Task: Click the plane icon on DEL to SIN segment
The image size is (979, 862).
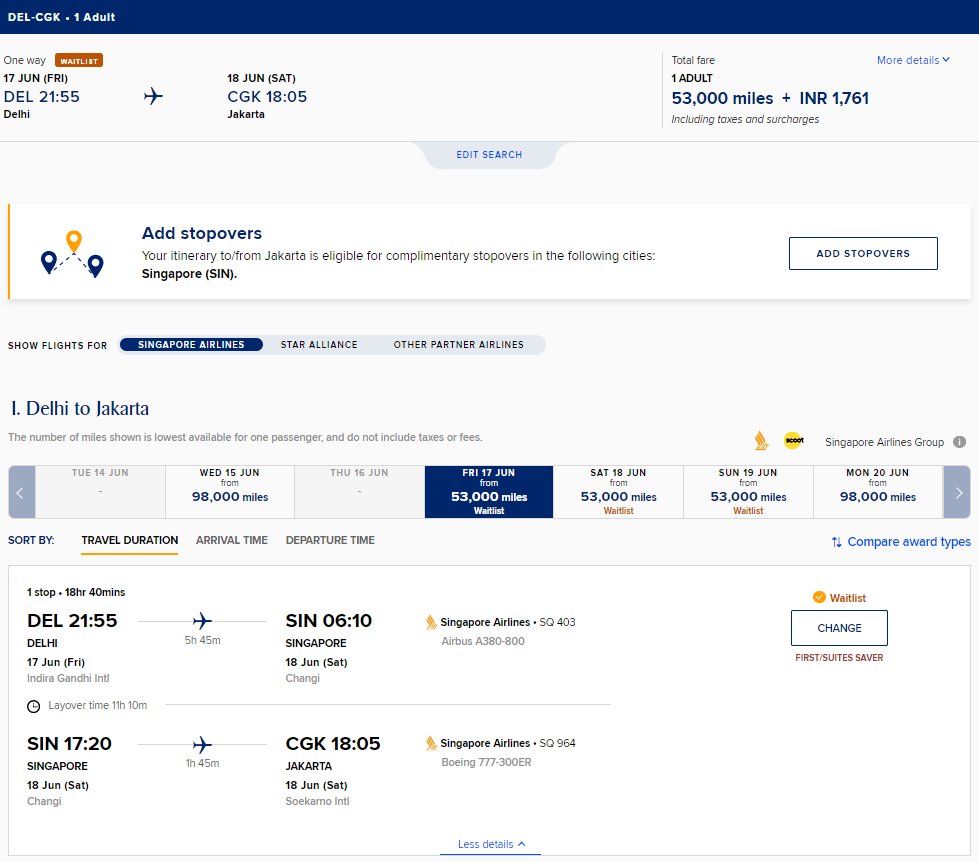Action: 202,620
